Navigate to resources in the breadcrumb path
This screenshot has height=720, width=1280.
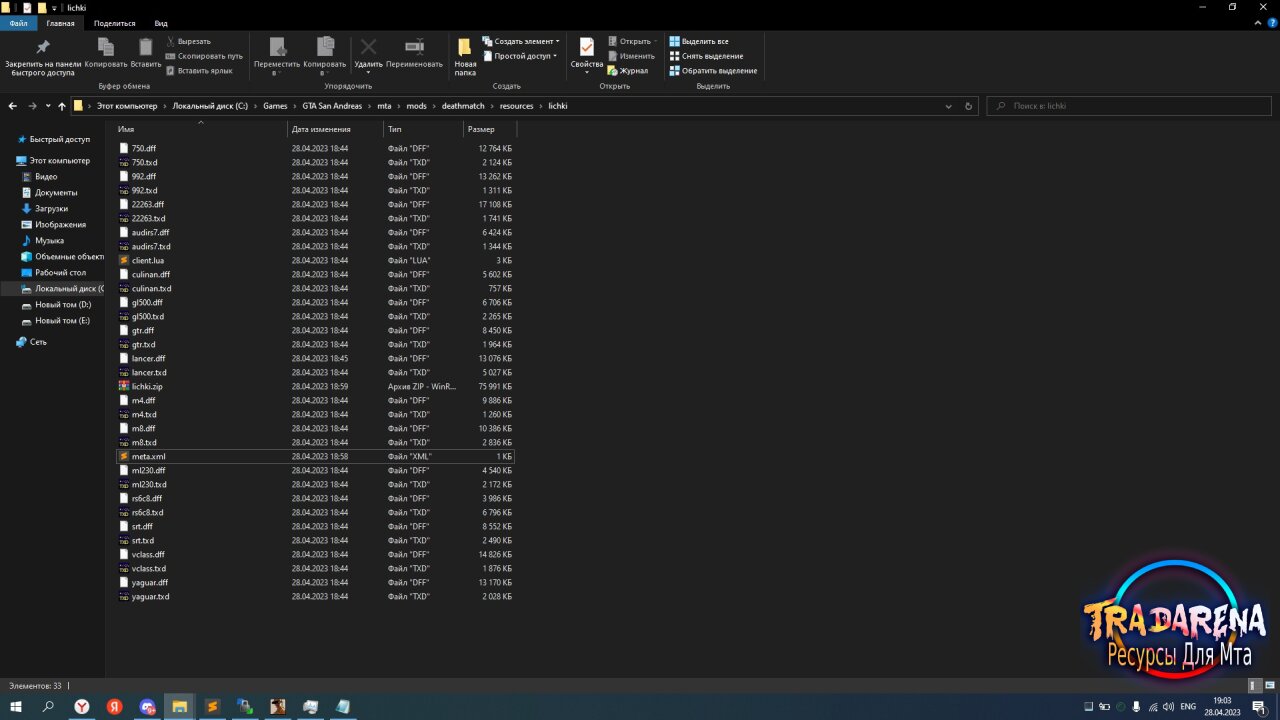pyautogui.click(x=517, y=106)
